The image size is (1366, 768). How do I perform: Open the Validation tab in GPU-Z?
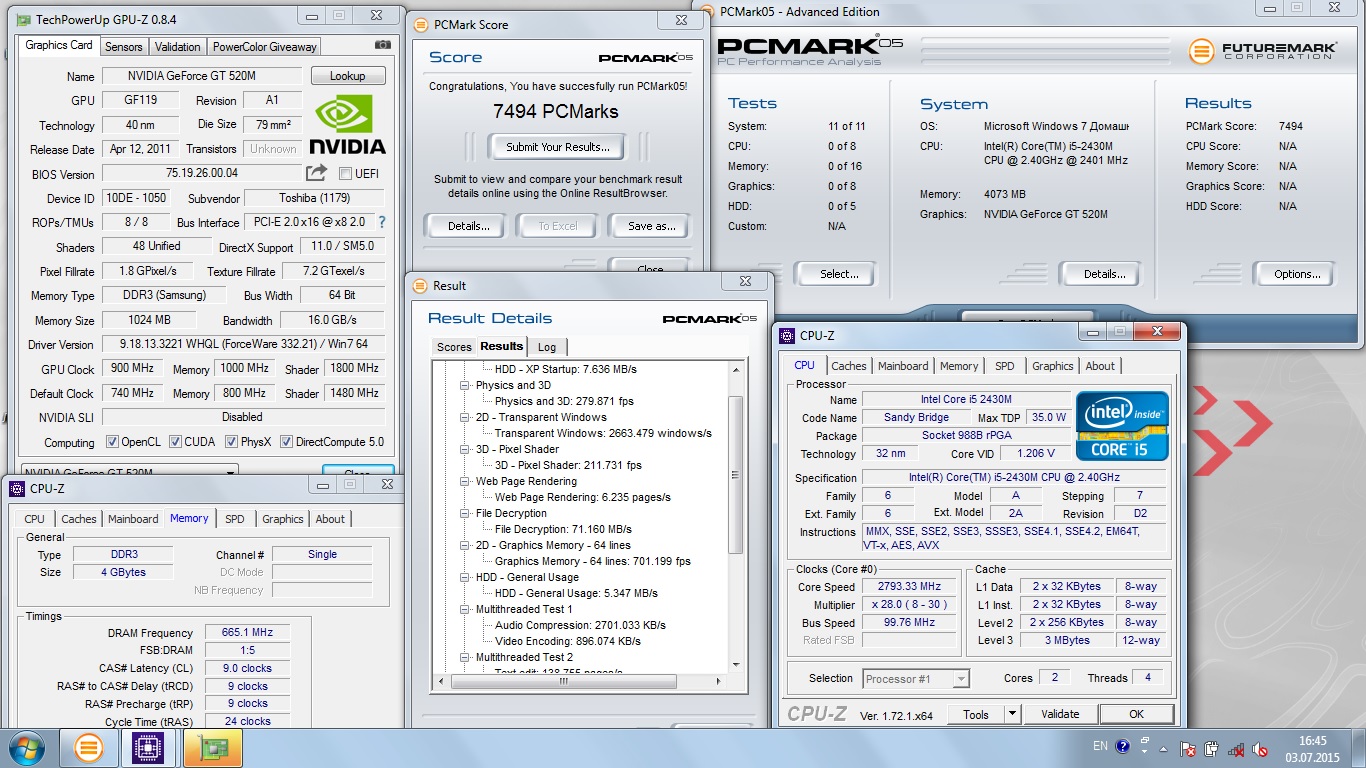point(177,46)
